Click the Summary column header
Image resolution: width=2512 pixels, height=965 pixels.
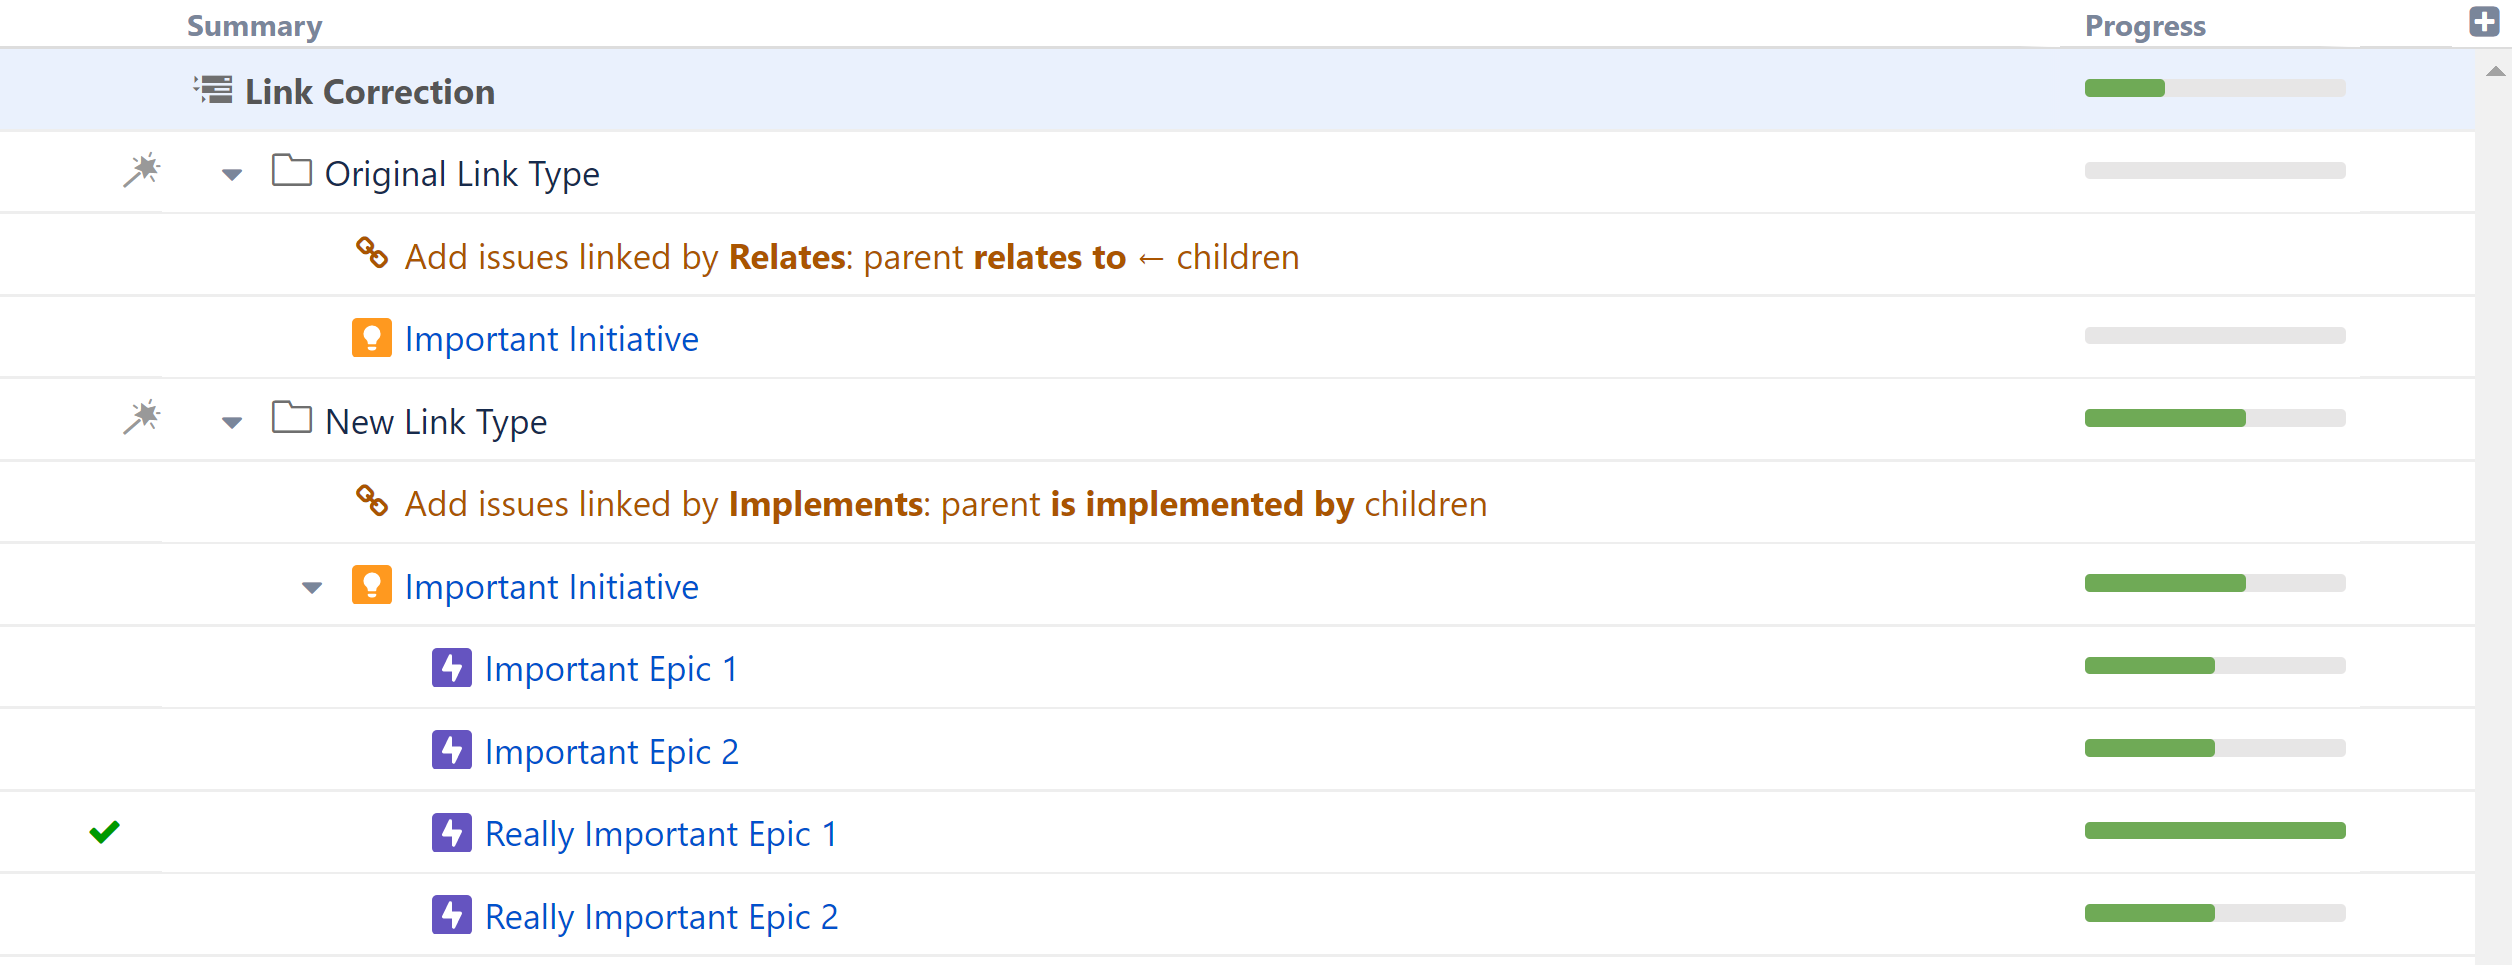254,25
